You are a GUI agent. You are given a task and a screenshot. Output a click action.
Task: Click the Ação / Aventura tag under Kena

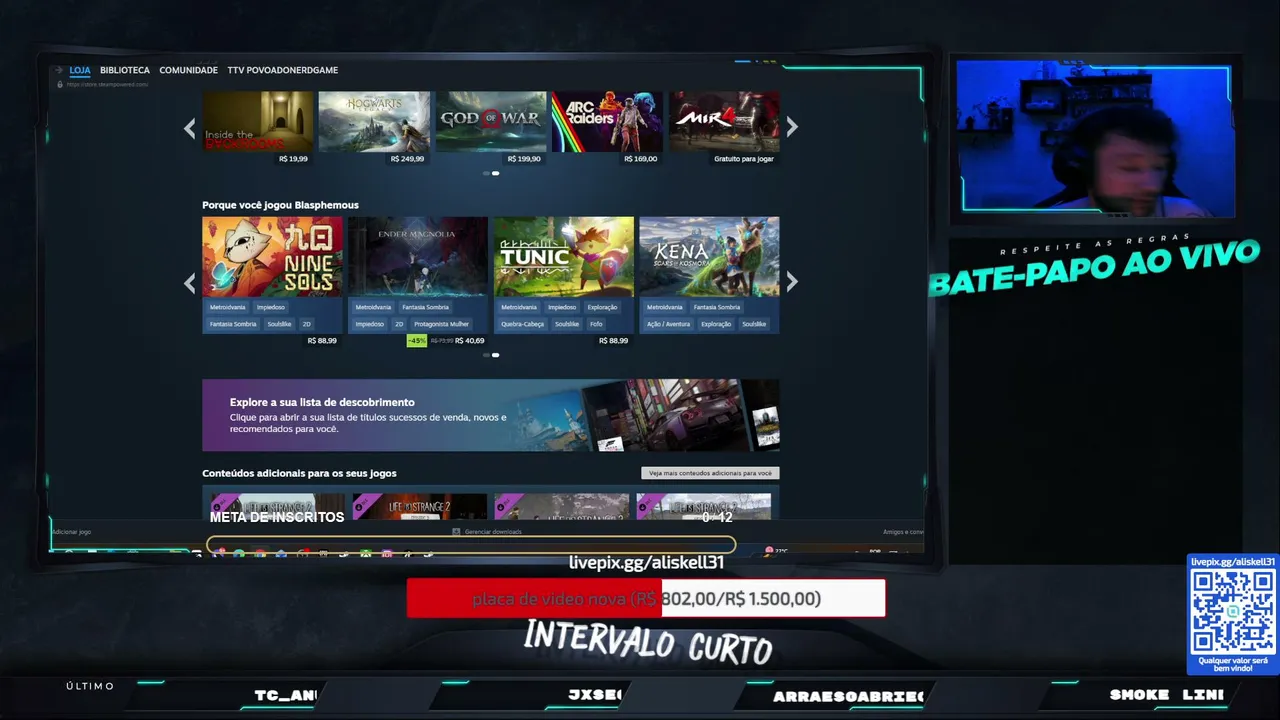pos(669,324)
